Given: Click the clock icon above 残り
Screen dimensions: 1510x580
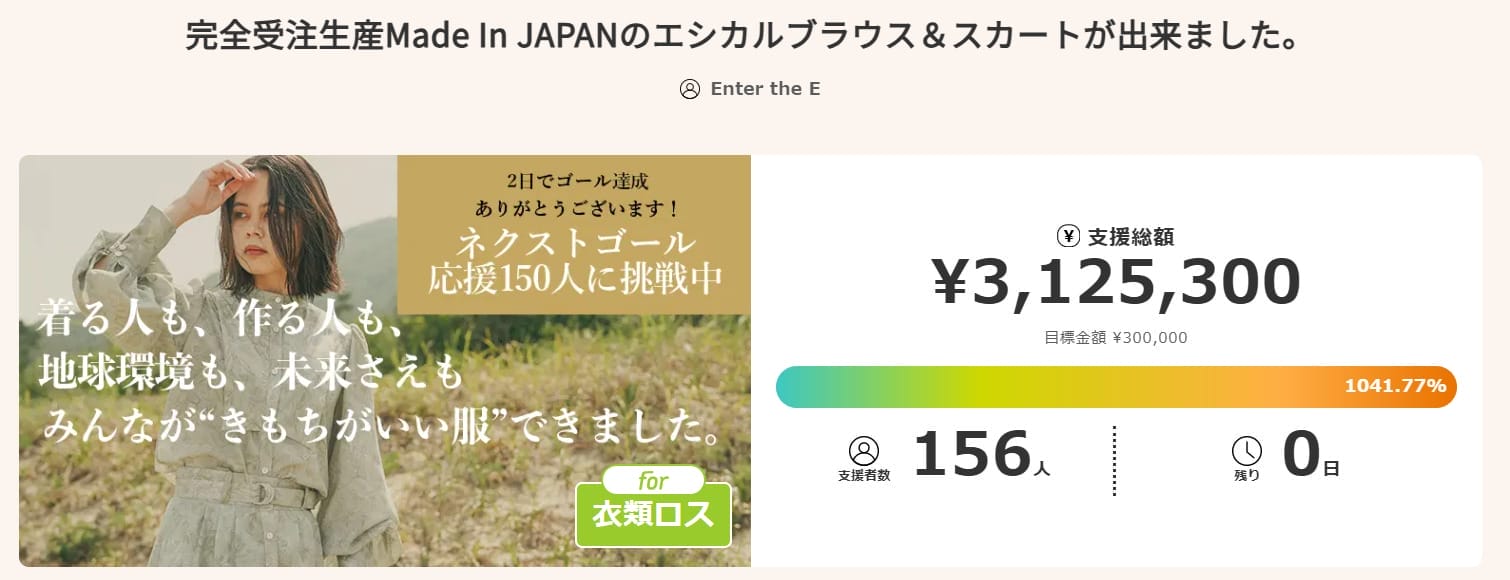Looking at the screenshot, I should 1246,450.
